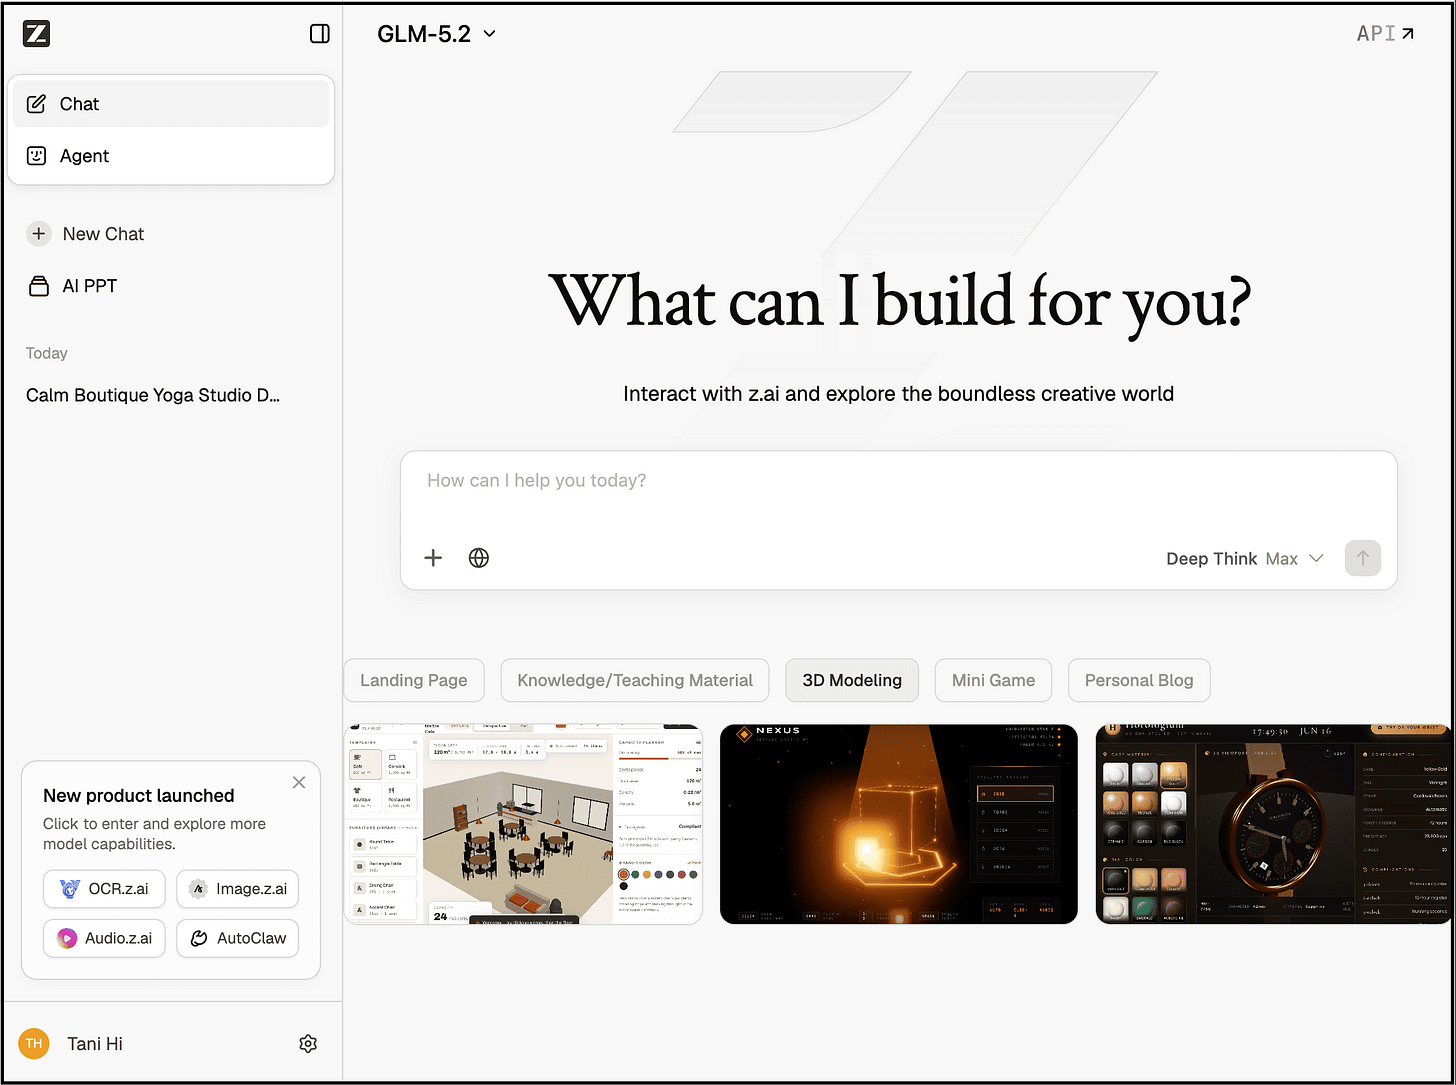Click the Z.ai logo icon
The width and height of the screenshot is (1456, 1085).
(x=36, y=34)
